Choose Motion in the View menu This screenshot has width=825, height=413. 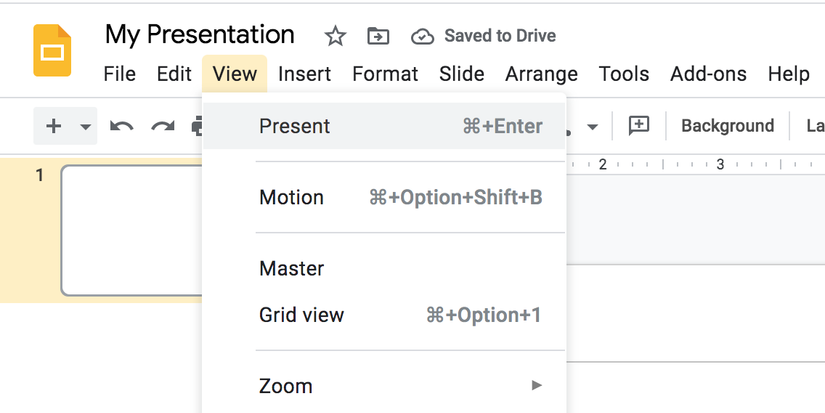tap(291, 197)
